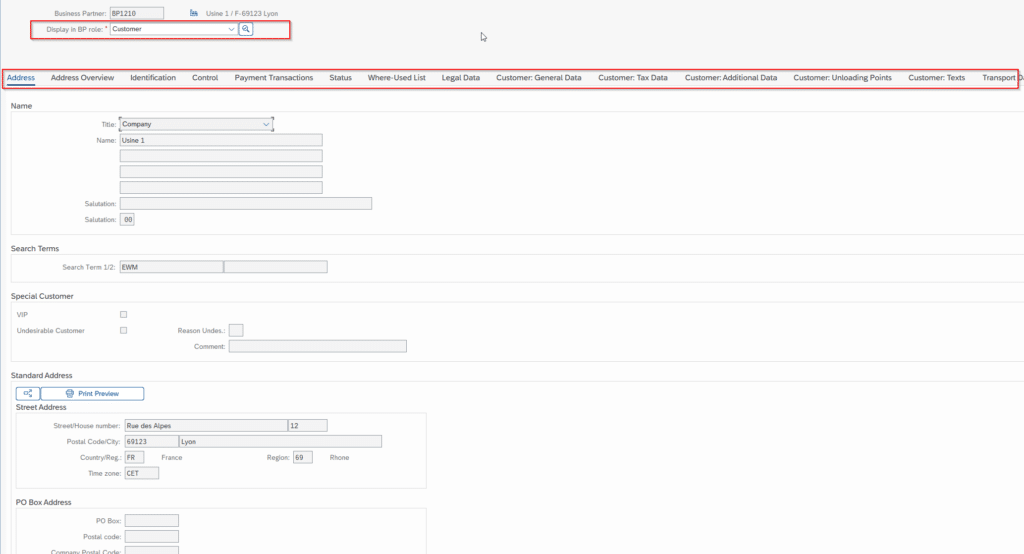Click the Street field Rue des Alpes
1024x554 pixels.
coord(206,425)
